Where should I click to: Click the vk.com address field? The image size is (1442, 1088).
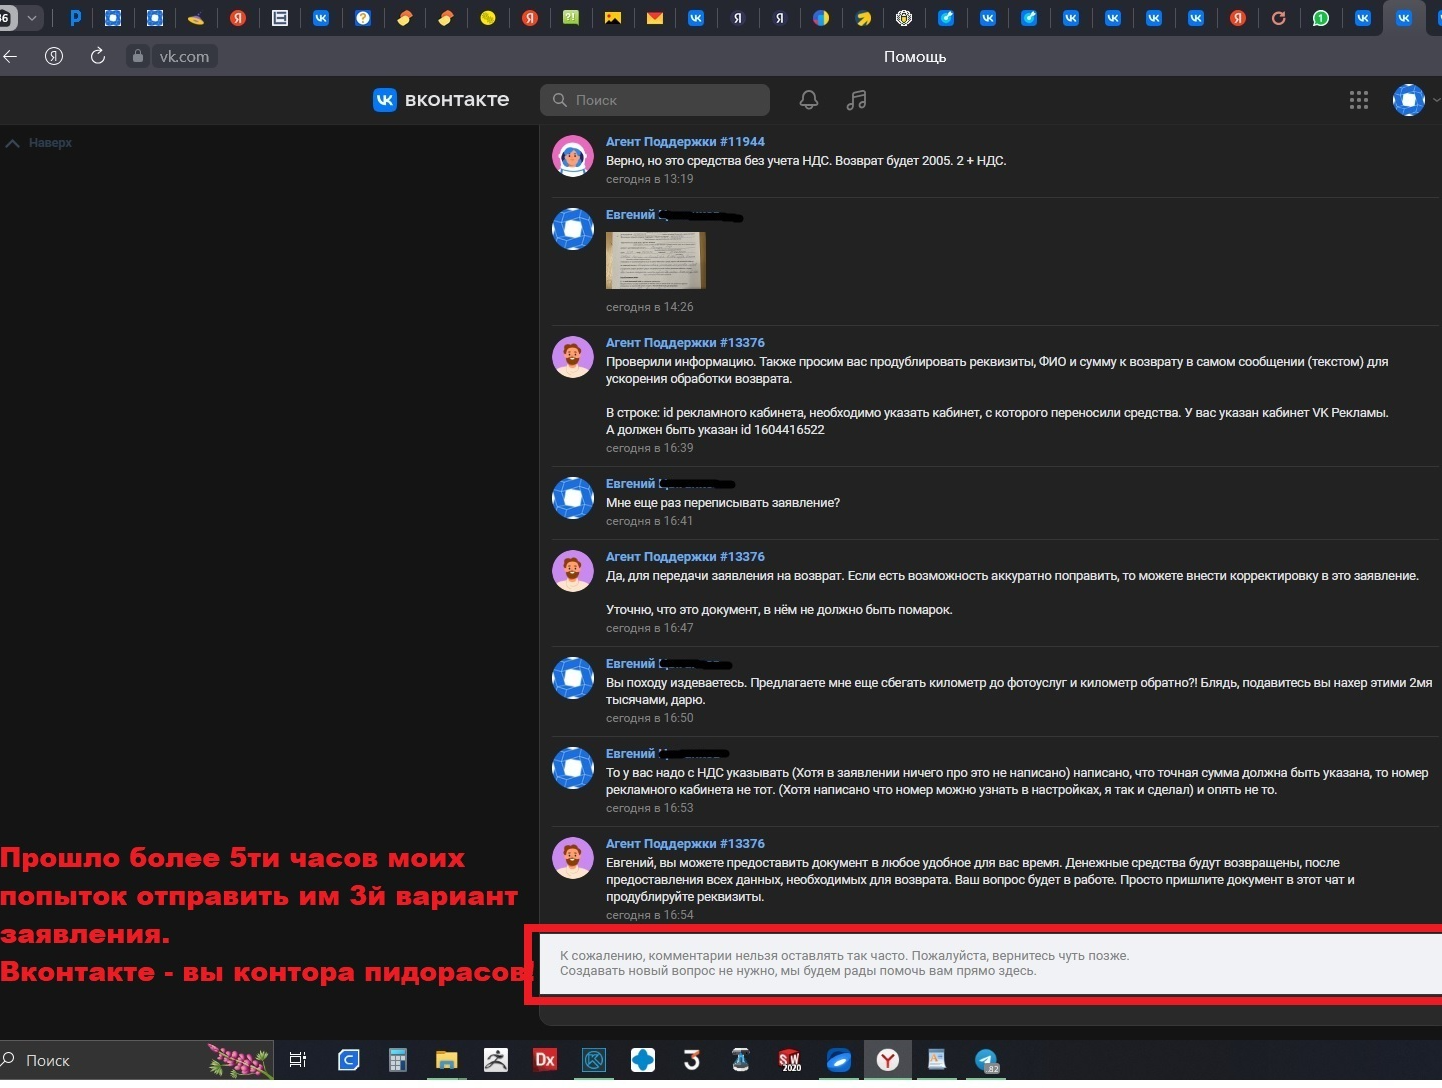185,56
